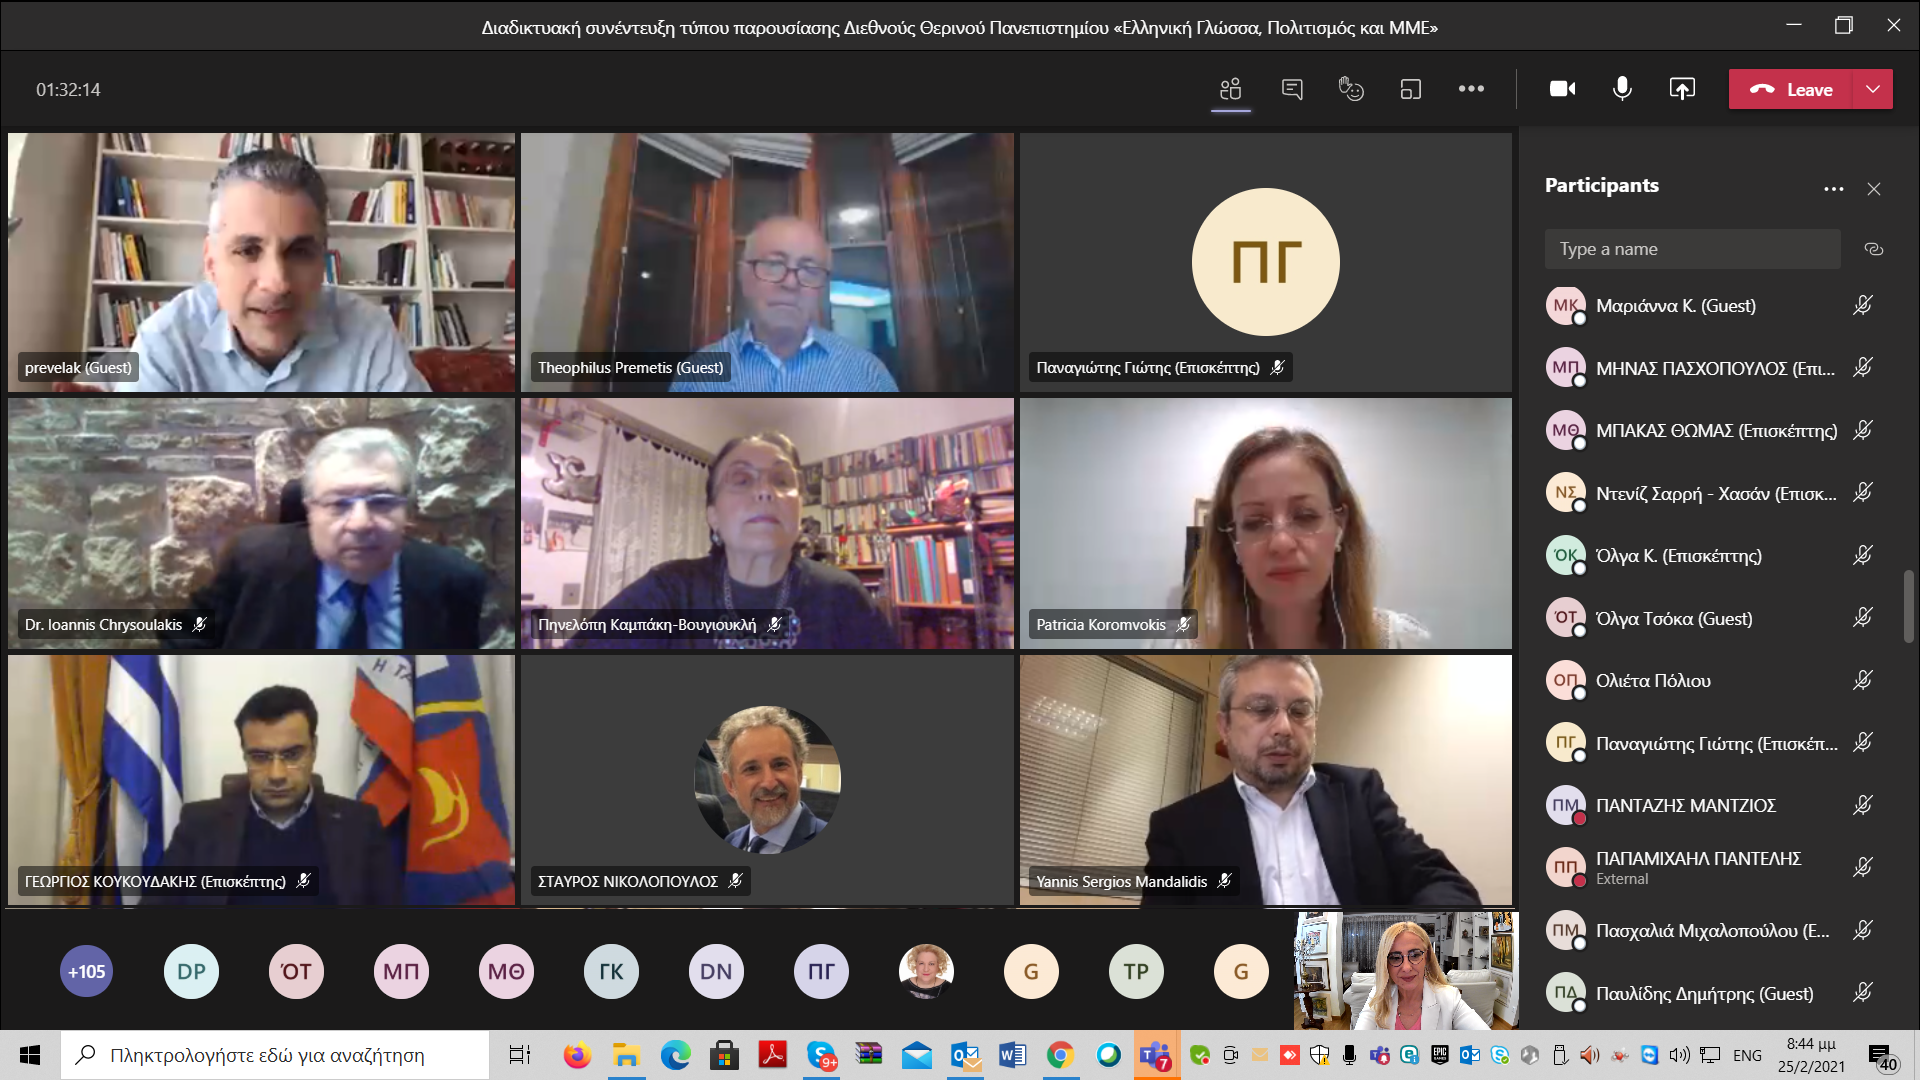Viewport: 1920px width, 1080px height.
Task: Mute participant ΜΠΑΚΑΣ ΘΩΜΑΣ
Action: [1862, 430]
